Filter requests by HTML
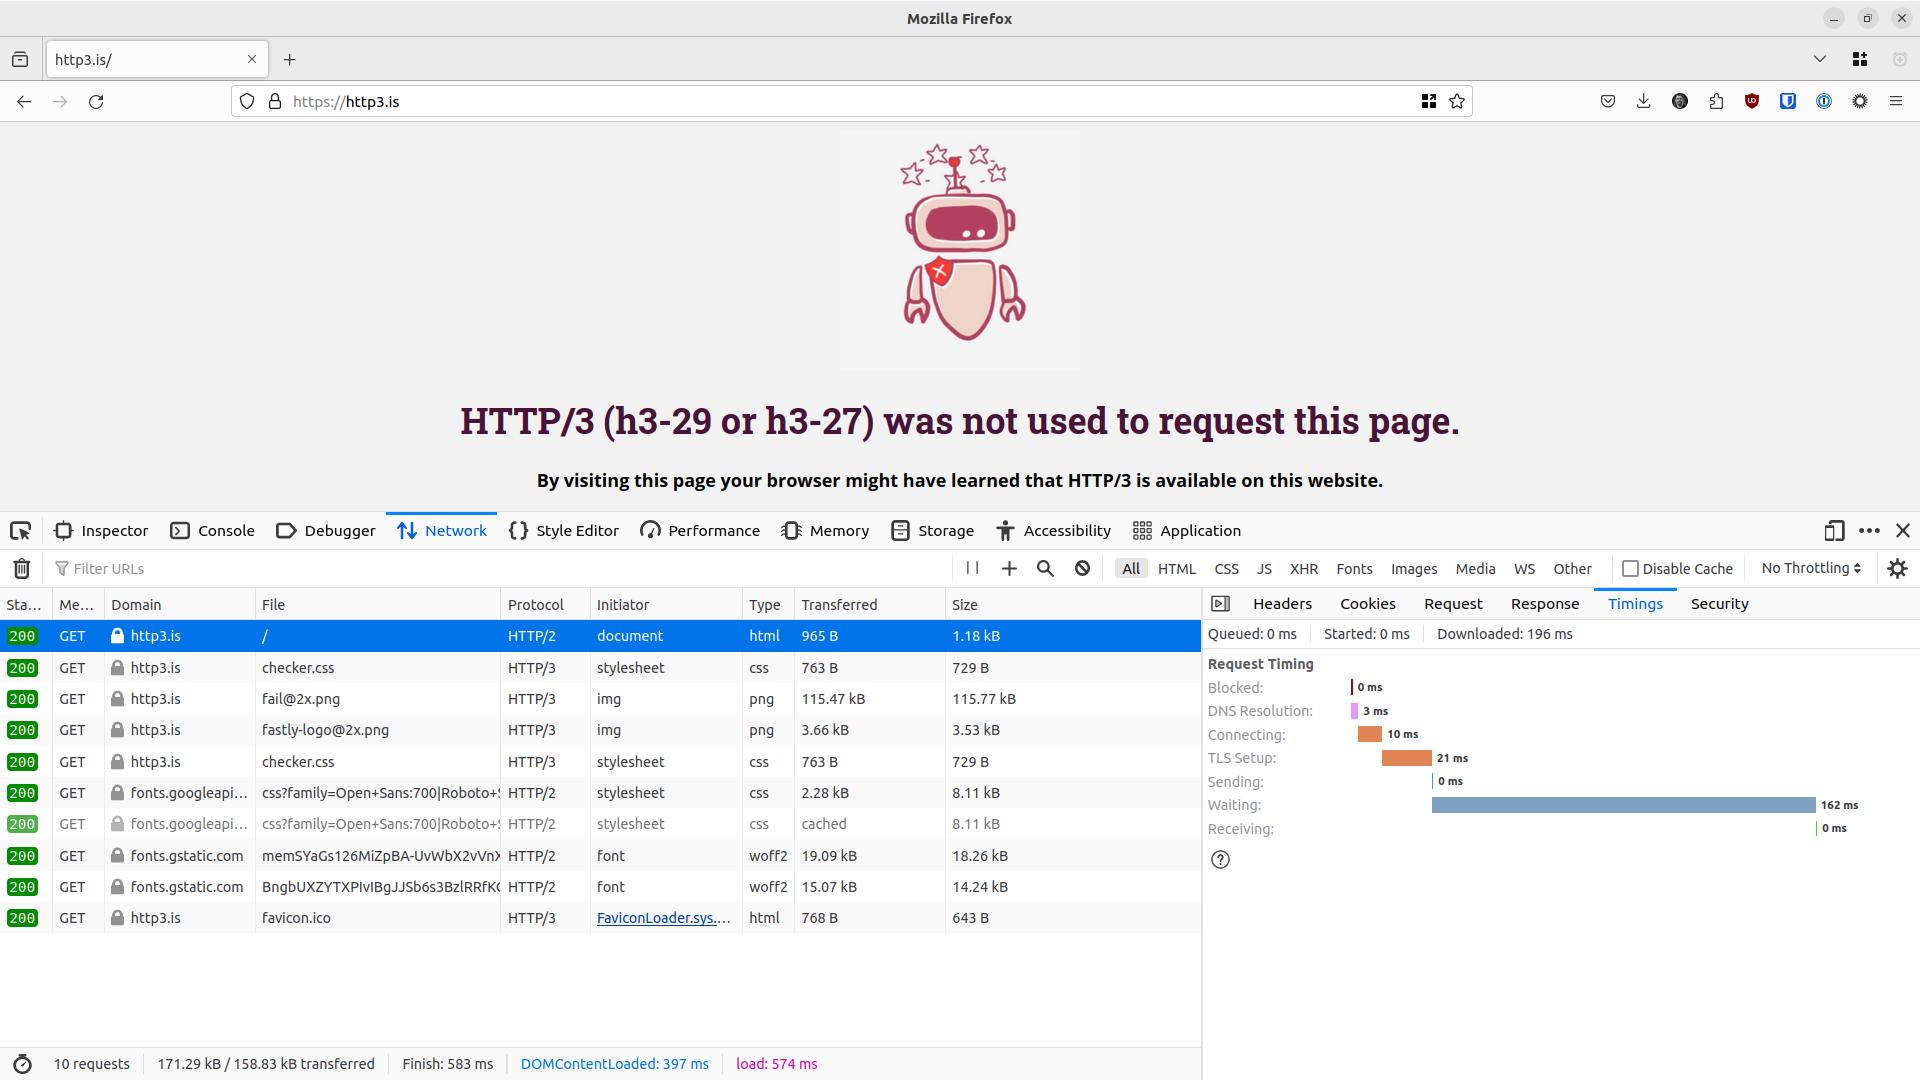 click(x=1177, y=568)
